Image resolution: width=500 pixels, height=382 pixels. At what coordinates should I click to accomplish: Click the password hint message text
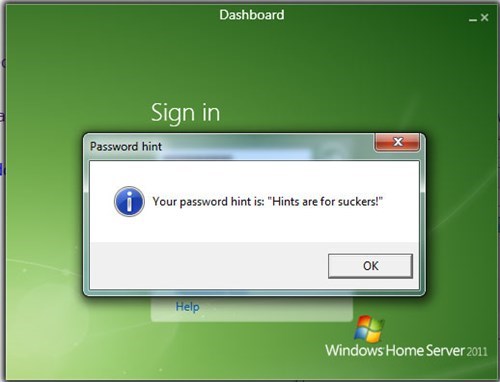[x=268, y=201]
